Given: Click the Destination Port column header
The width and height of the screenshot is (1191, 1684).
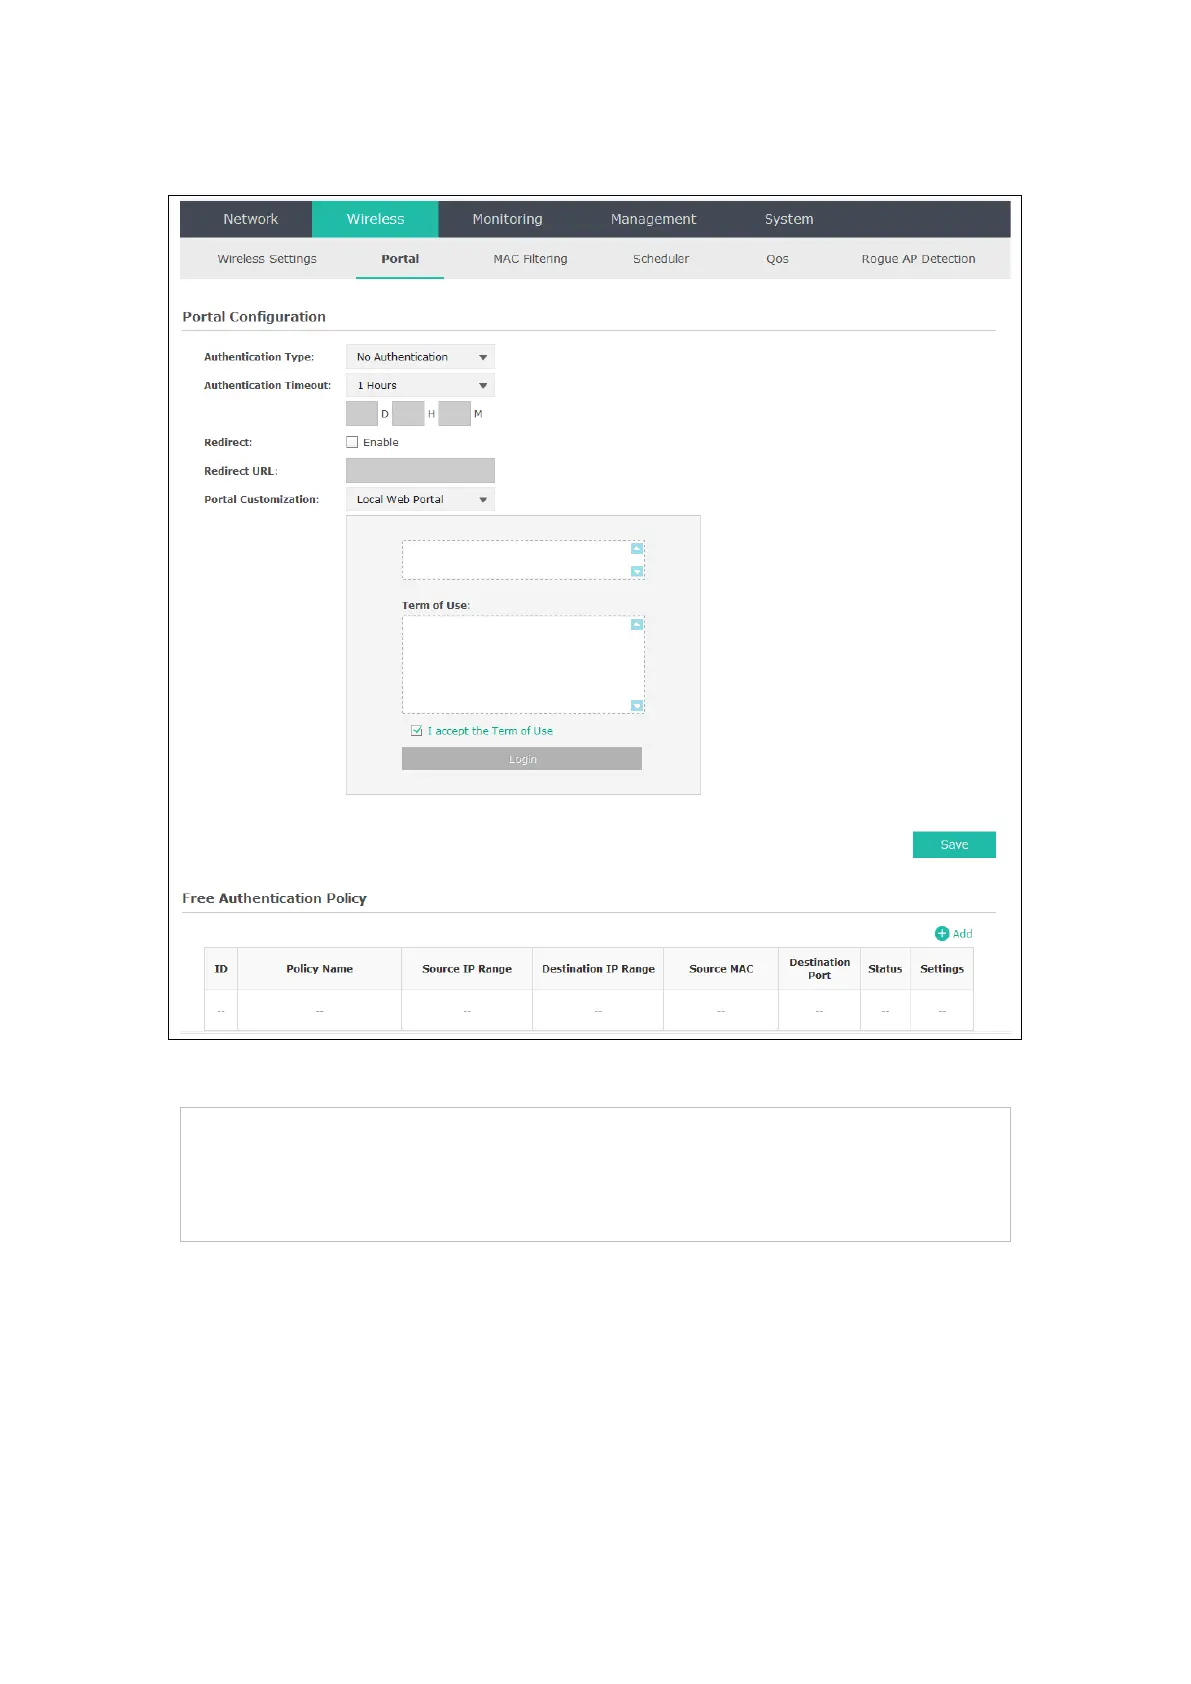Looking at the screenshot, I should tap(819, 969).
